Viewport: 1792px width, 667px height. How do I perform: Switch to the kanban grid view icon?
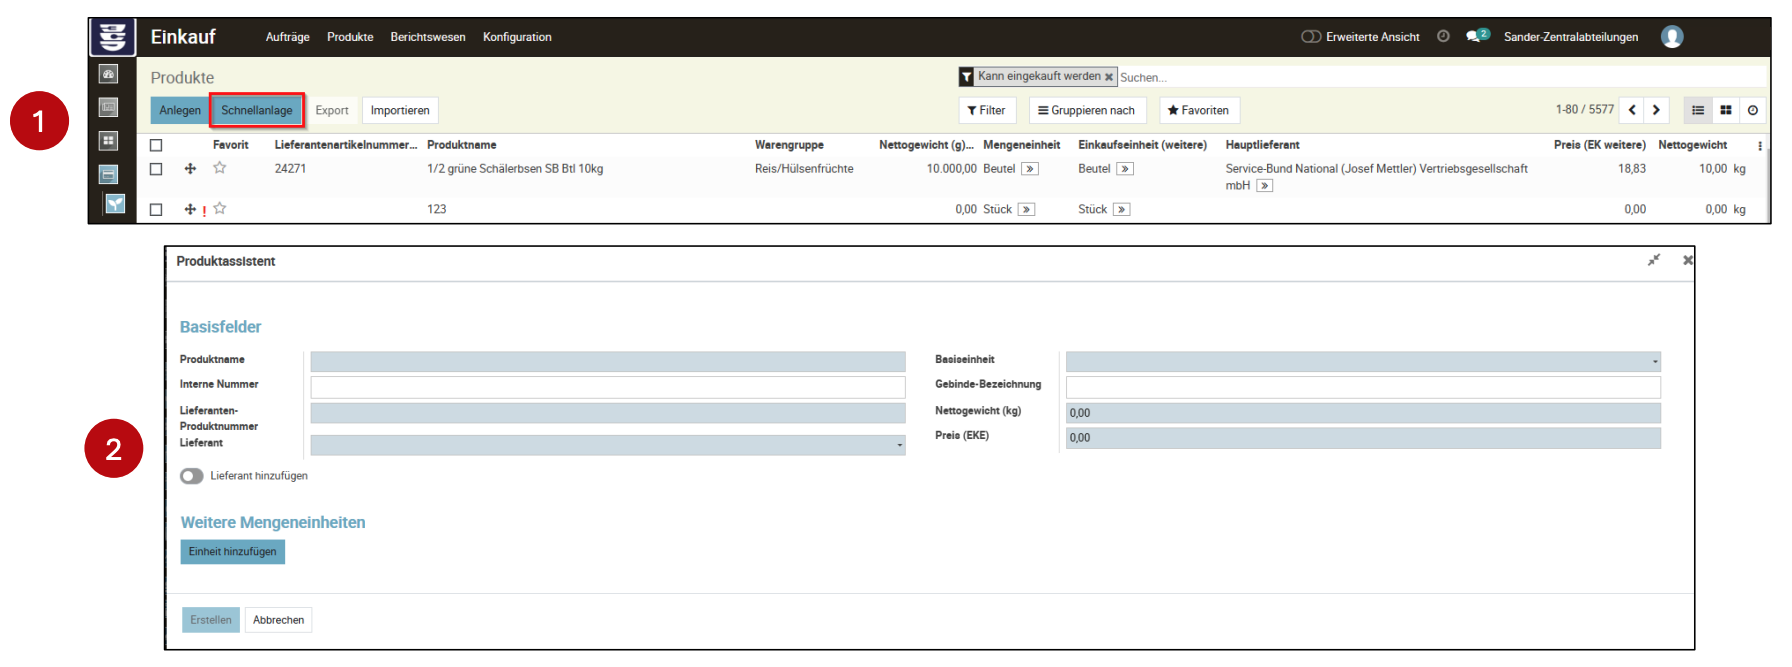click(x=1725, y=110)
